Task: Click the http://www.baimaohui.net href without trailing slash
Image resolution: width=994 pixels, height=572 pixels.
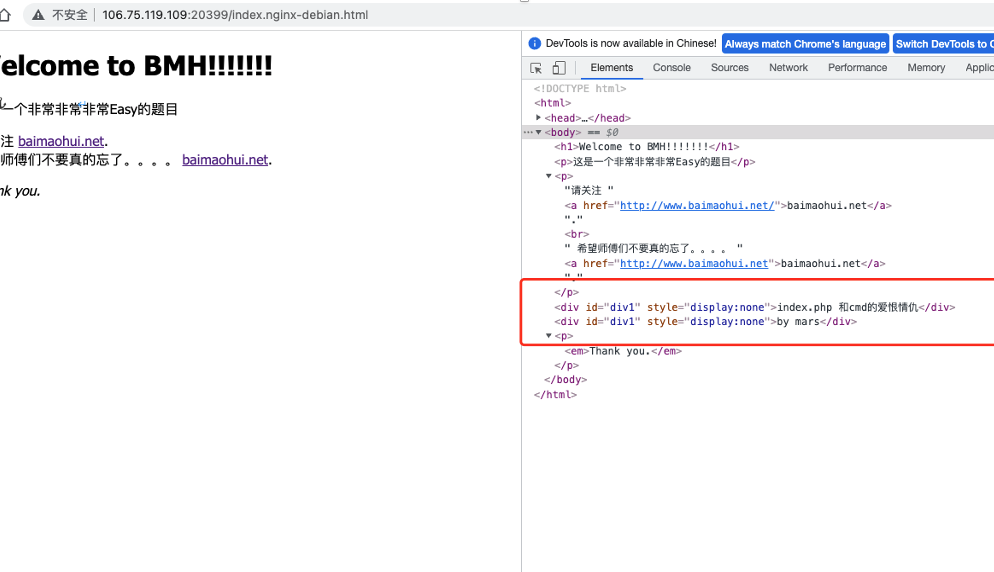Action: [694, 263]
